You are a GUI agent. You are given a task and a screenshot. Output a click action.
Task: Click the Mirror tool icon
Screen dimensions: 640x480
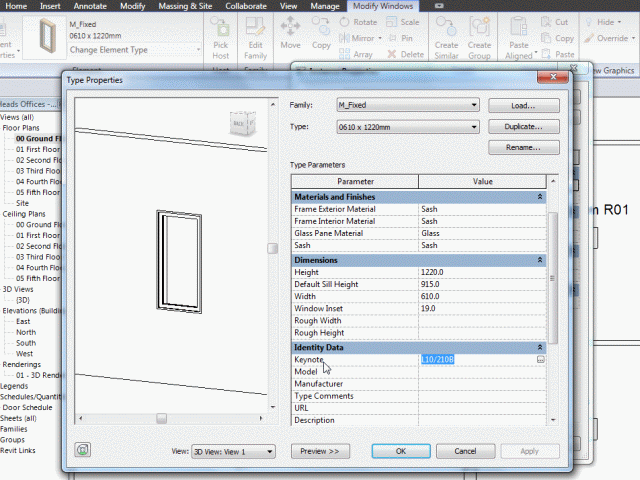pyautogui.click(x=344, y=38)
